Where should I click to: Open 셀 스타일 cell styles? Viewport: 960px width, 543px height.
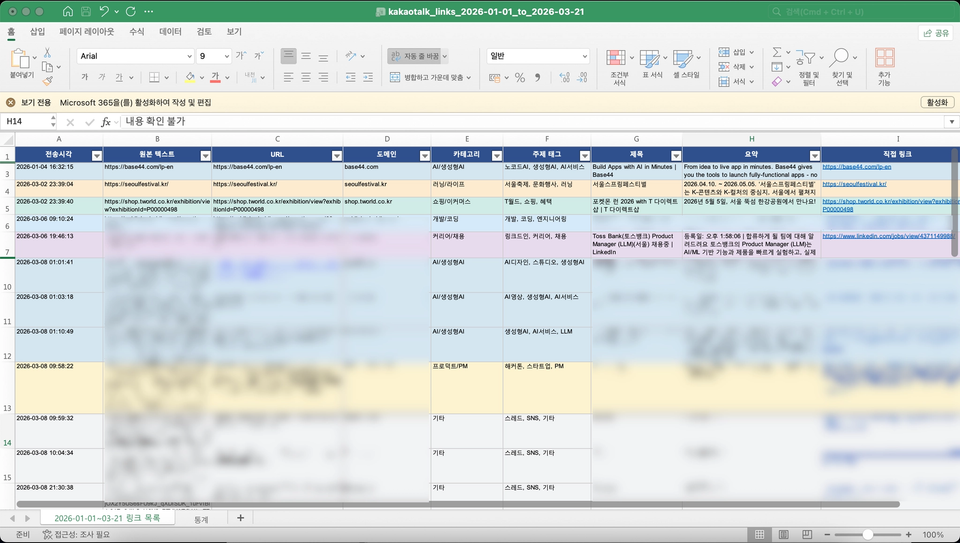pos(686,64)
